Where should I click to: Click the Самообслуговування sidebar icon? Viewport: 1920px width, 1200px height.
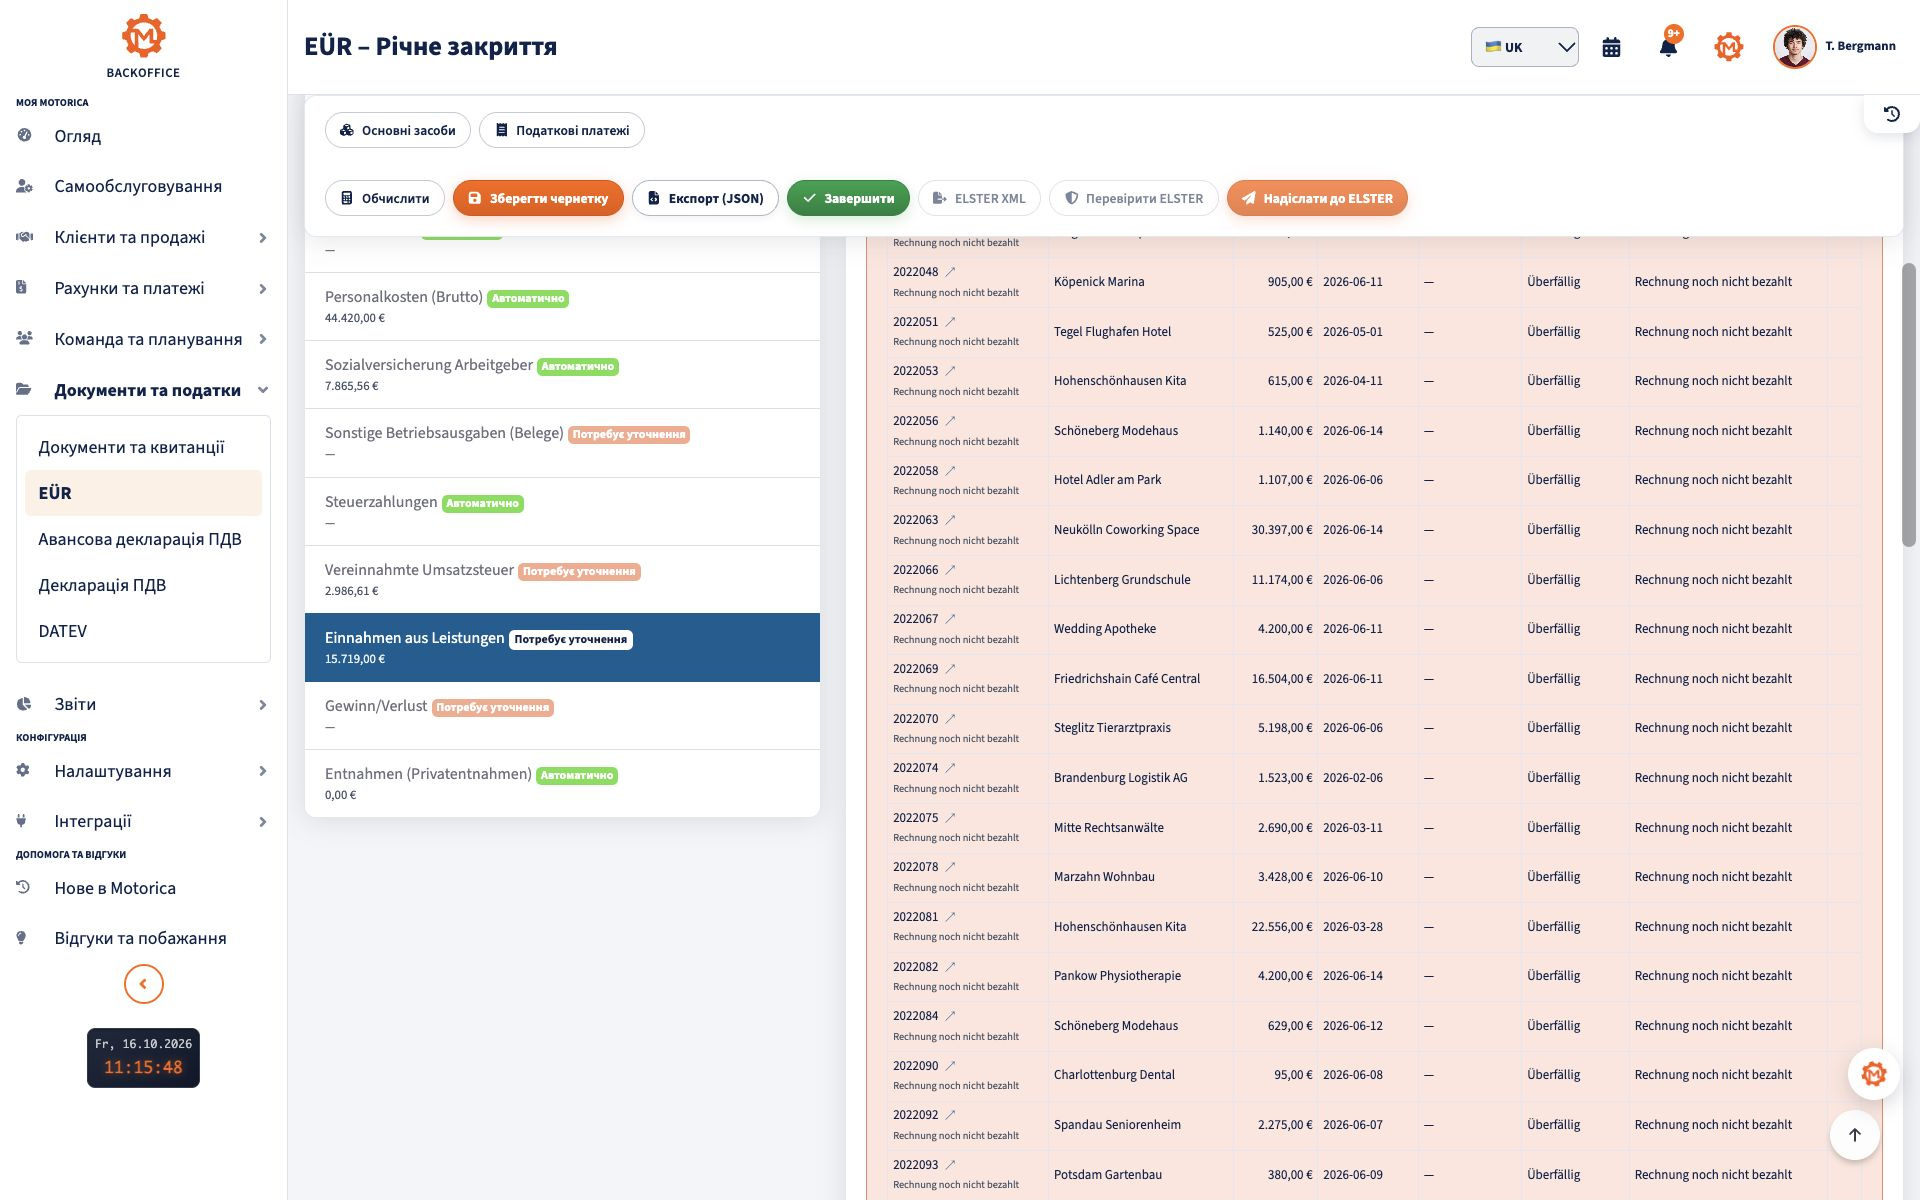(x=24, y=186)
